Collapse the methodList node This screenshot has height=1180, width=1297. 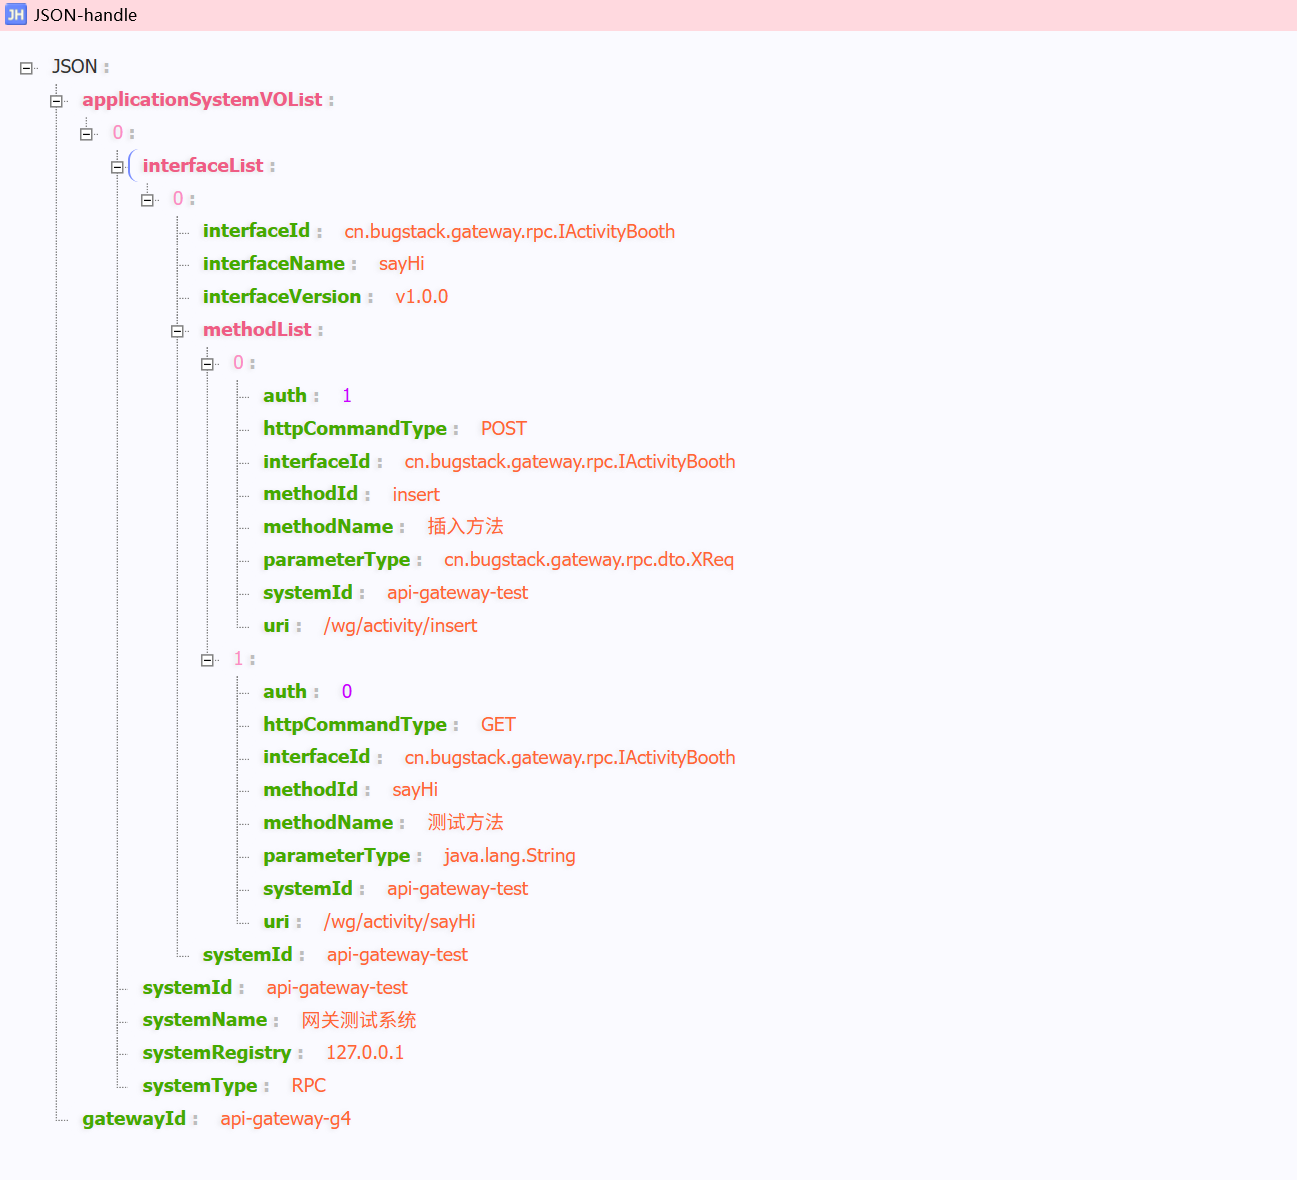pyautogui.click(x=177, y=331)
